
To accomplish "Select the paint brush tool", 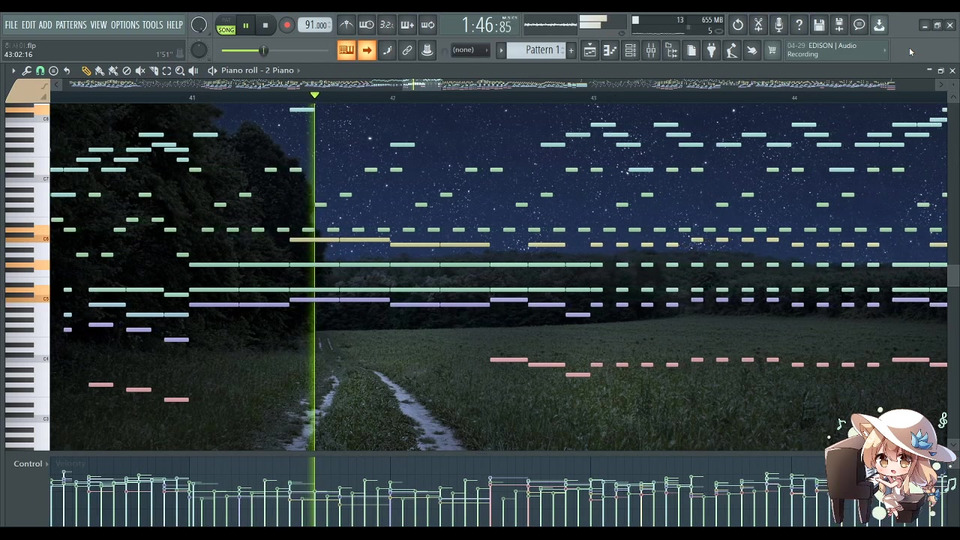I will tap(99, 71).
